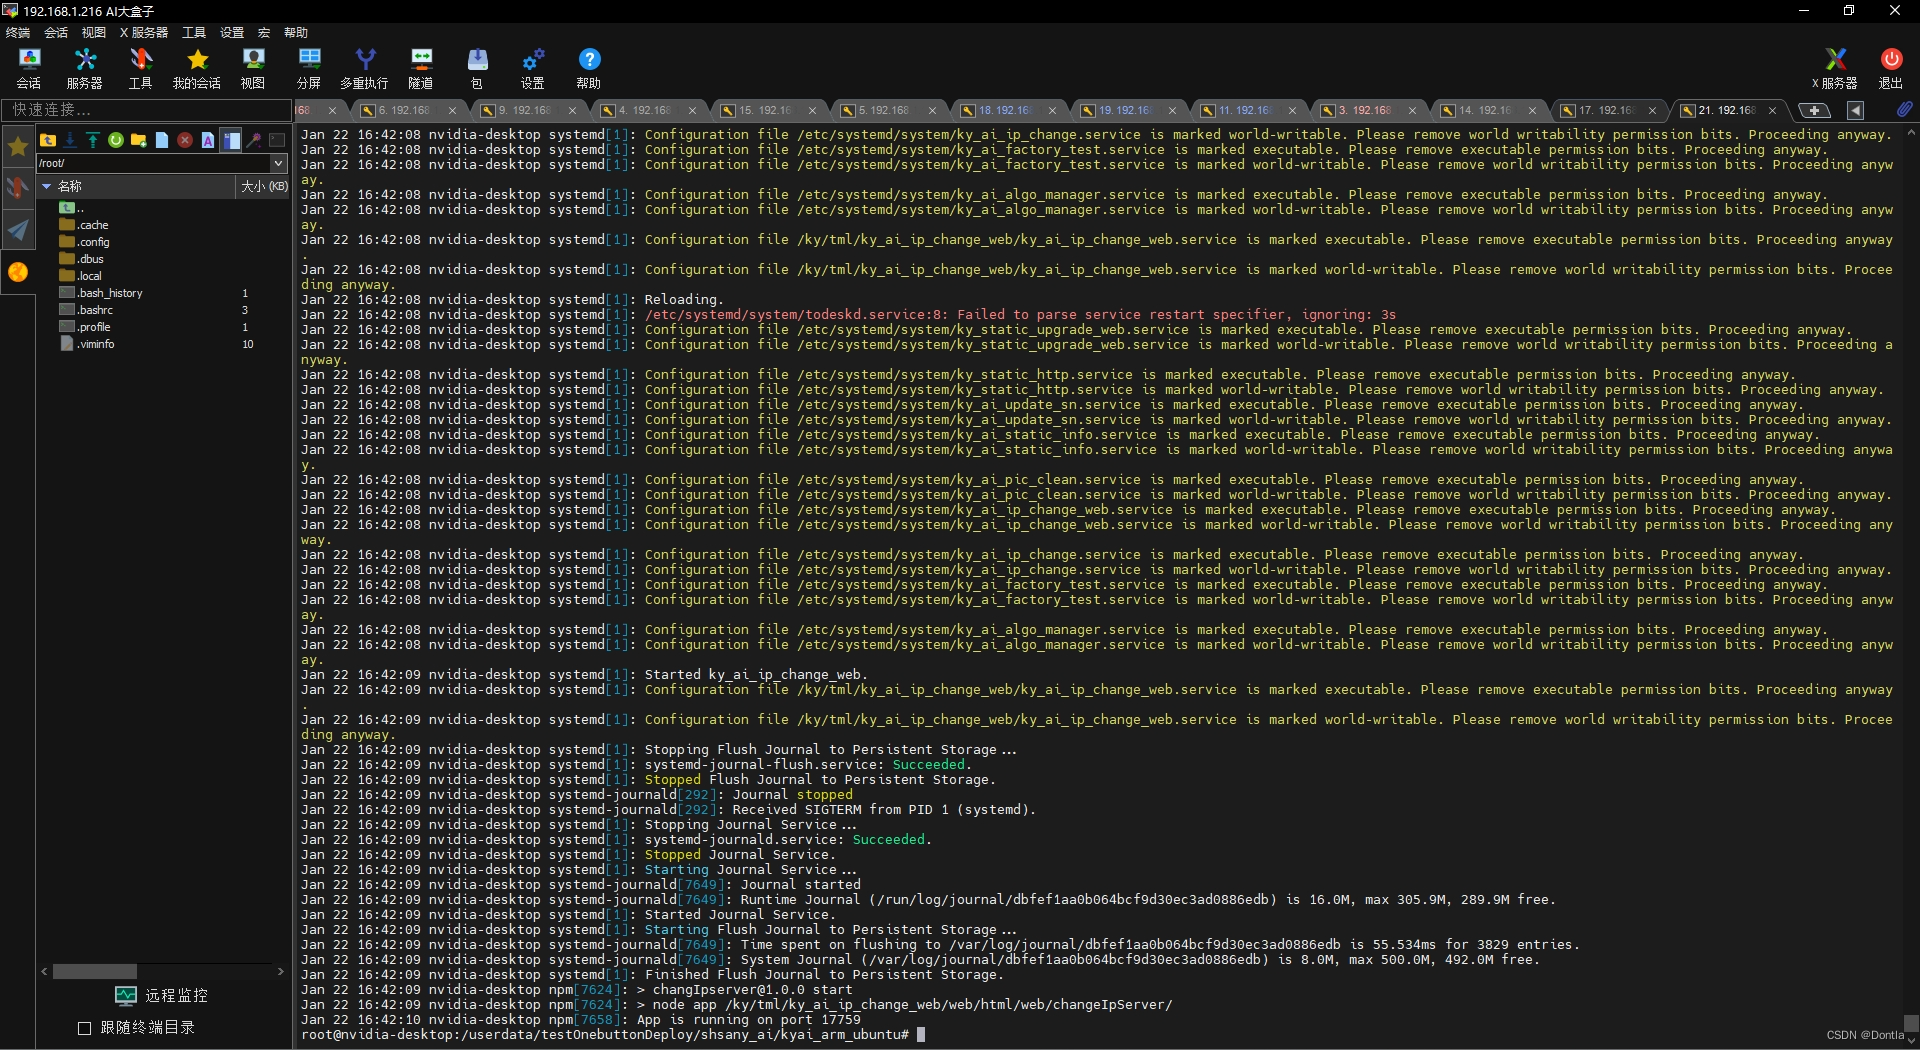Create new folder in SFTP browser
The height and width of the screenshot is (1050, 1920).
tap(139, 140)
